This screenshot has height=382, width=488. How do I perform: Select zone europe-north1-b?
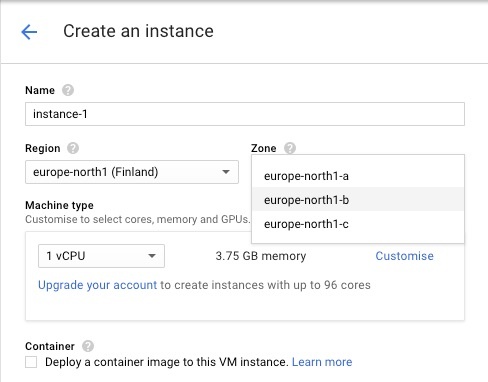pos(358,200)
